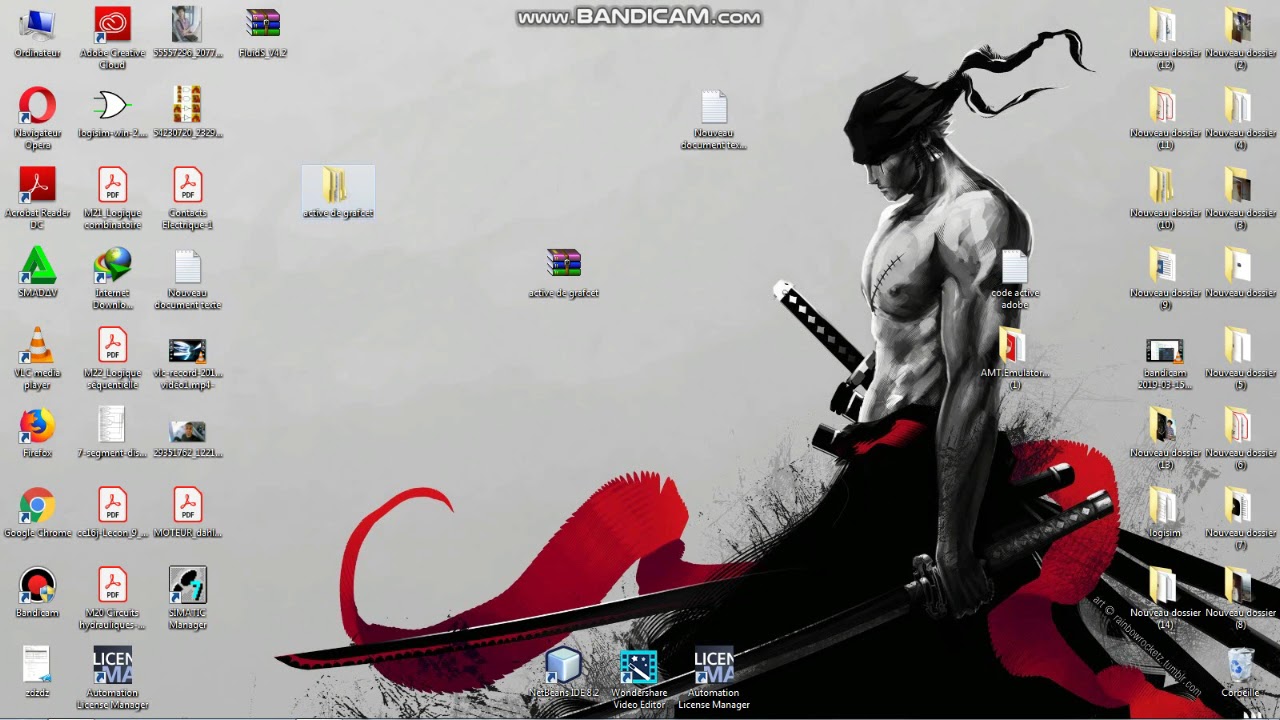Open Wondershare Video Editor shortcut
This screenshot has width=1280, height=720.
(639, 678)
